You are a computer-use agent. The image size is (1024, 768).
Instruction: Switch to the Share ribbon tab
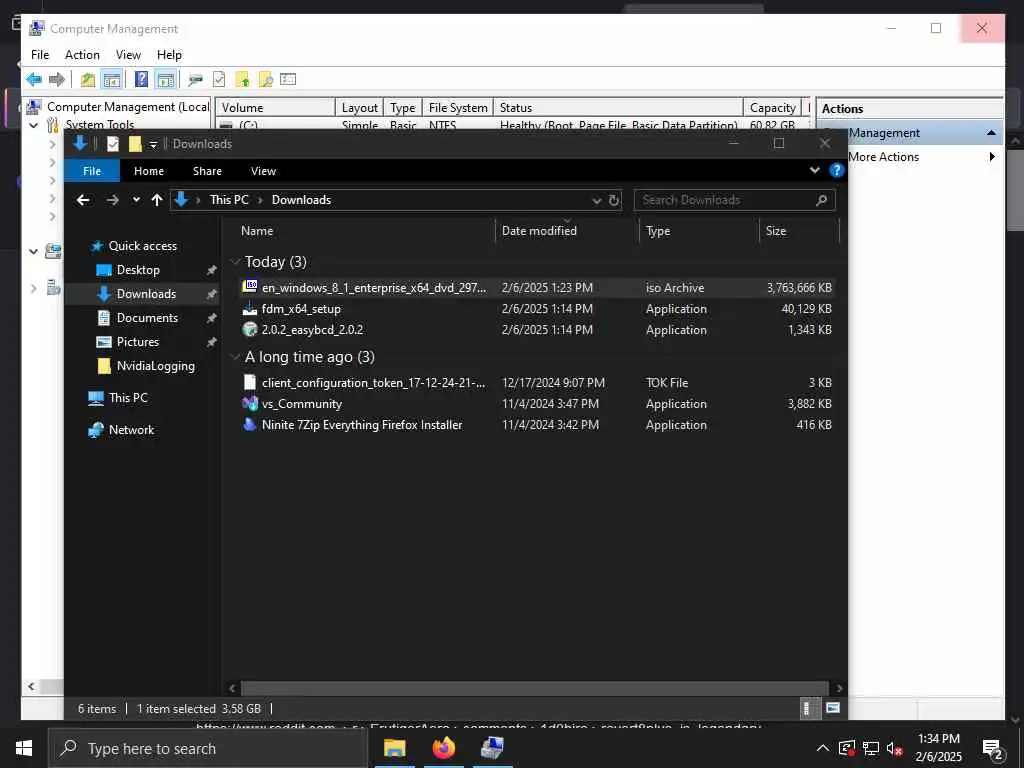(x=207, y=171)
